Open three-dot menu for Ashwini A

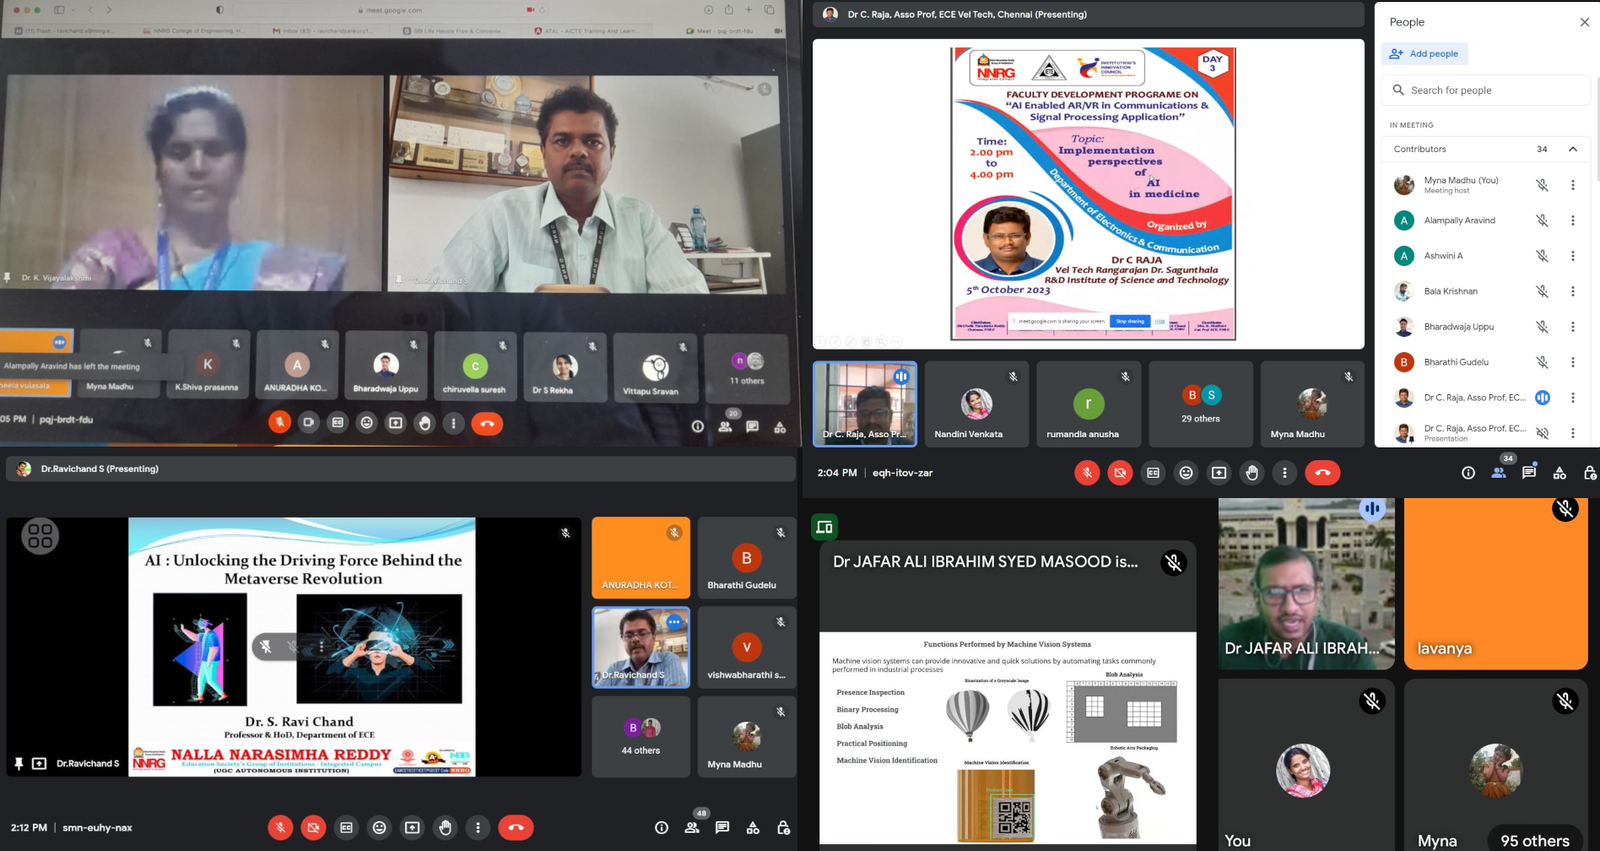1573,256
